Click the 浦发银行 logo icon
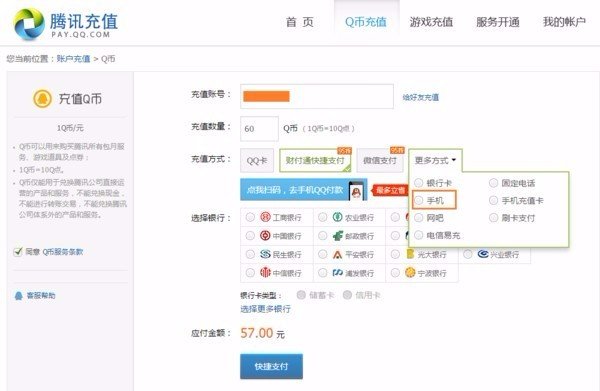 [337, 272]
